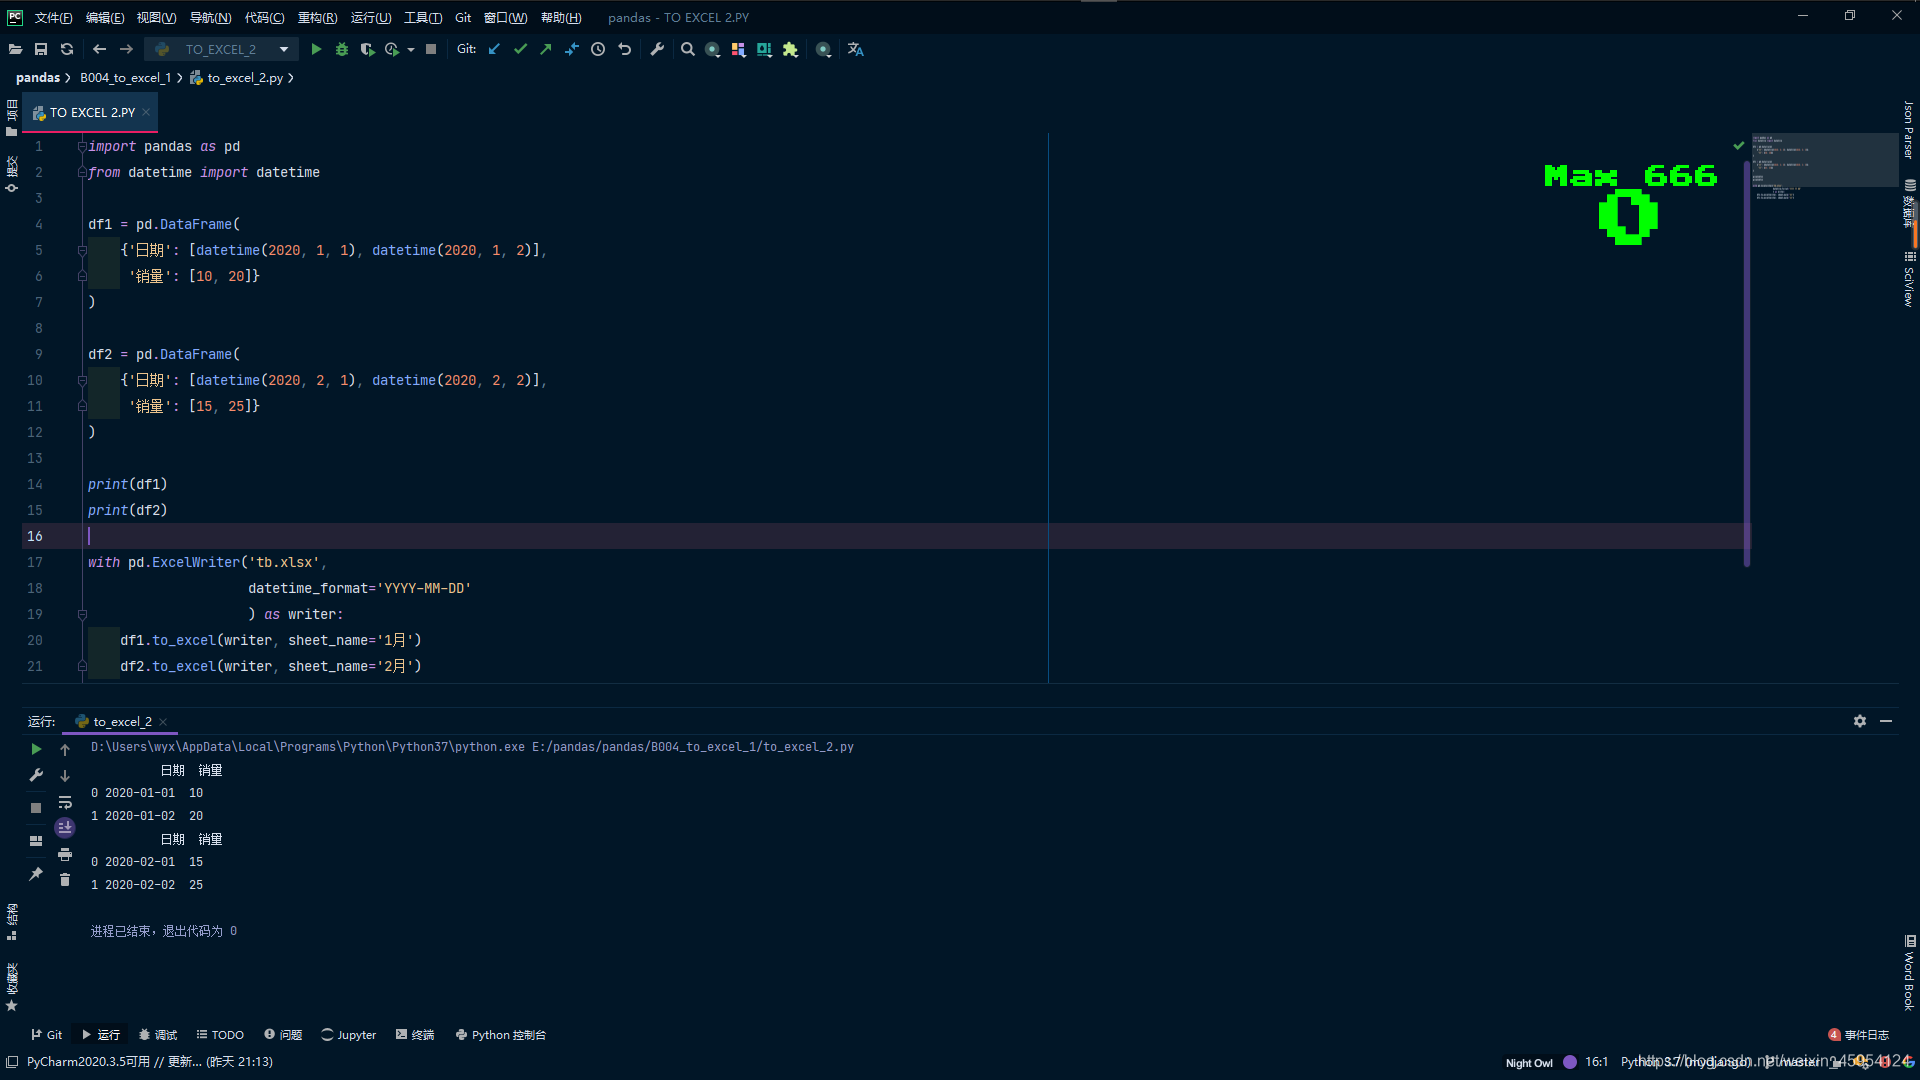The image size is (1920, 1080).
Task: Toggle soft-wrap in the Run console
Action: tap(65, 802)
